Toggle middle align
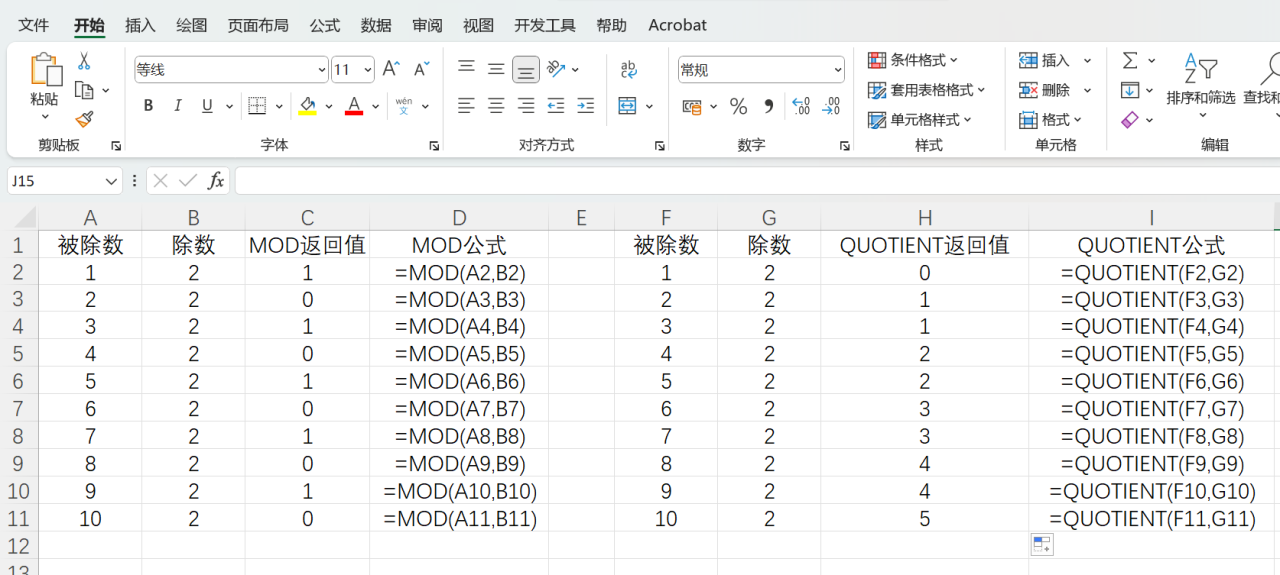The width and height of the screenshot is (1280, 575). 496,69
